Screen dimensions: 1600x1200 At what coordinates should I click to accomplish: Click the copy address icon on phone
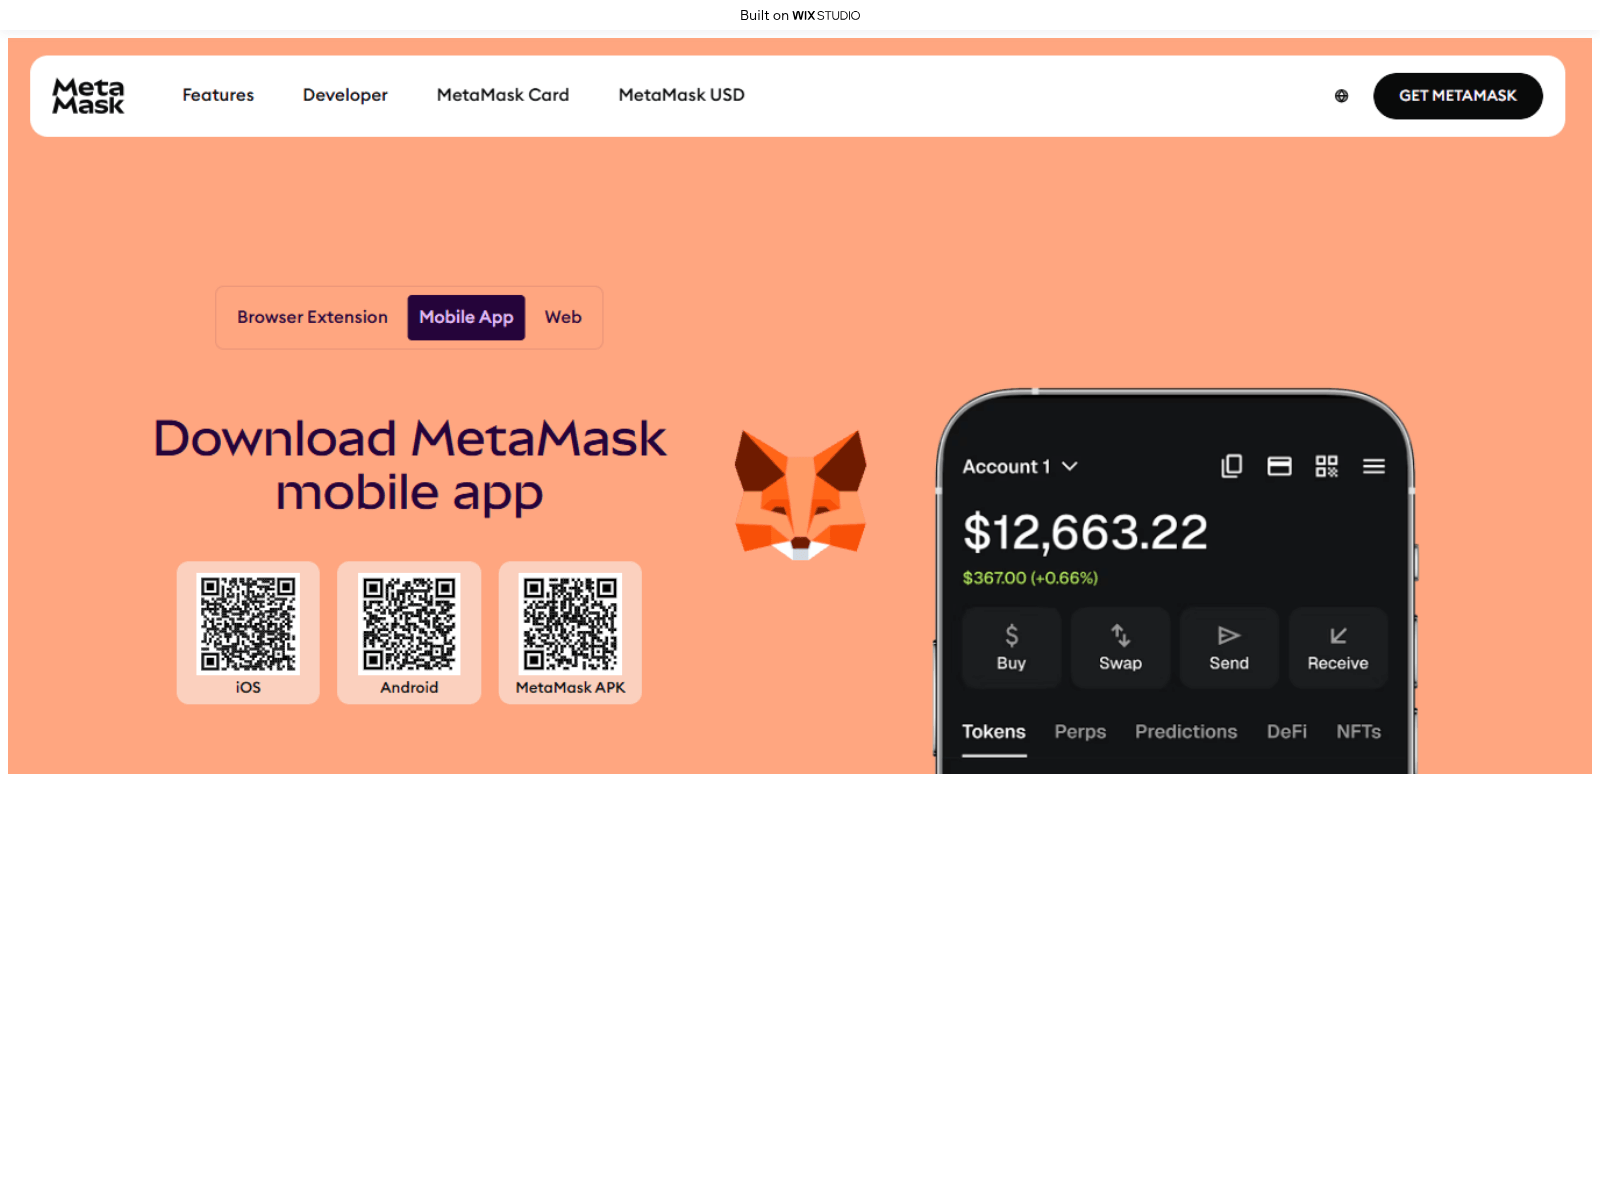(1231, 466)
